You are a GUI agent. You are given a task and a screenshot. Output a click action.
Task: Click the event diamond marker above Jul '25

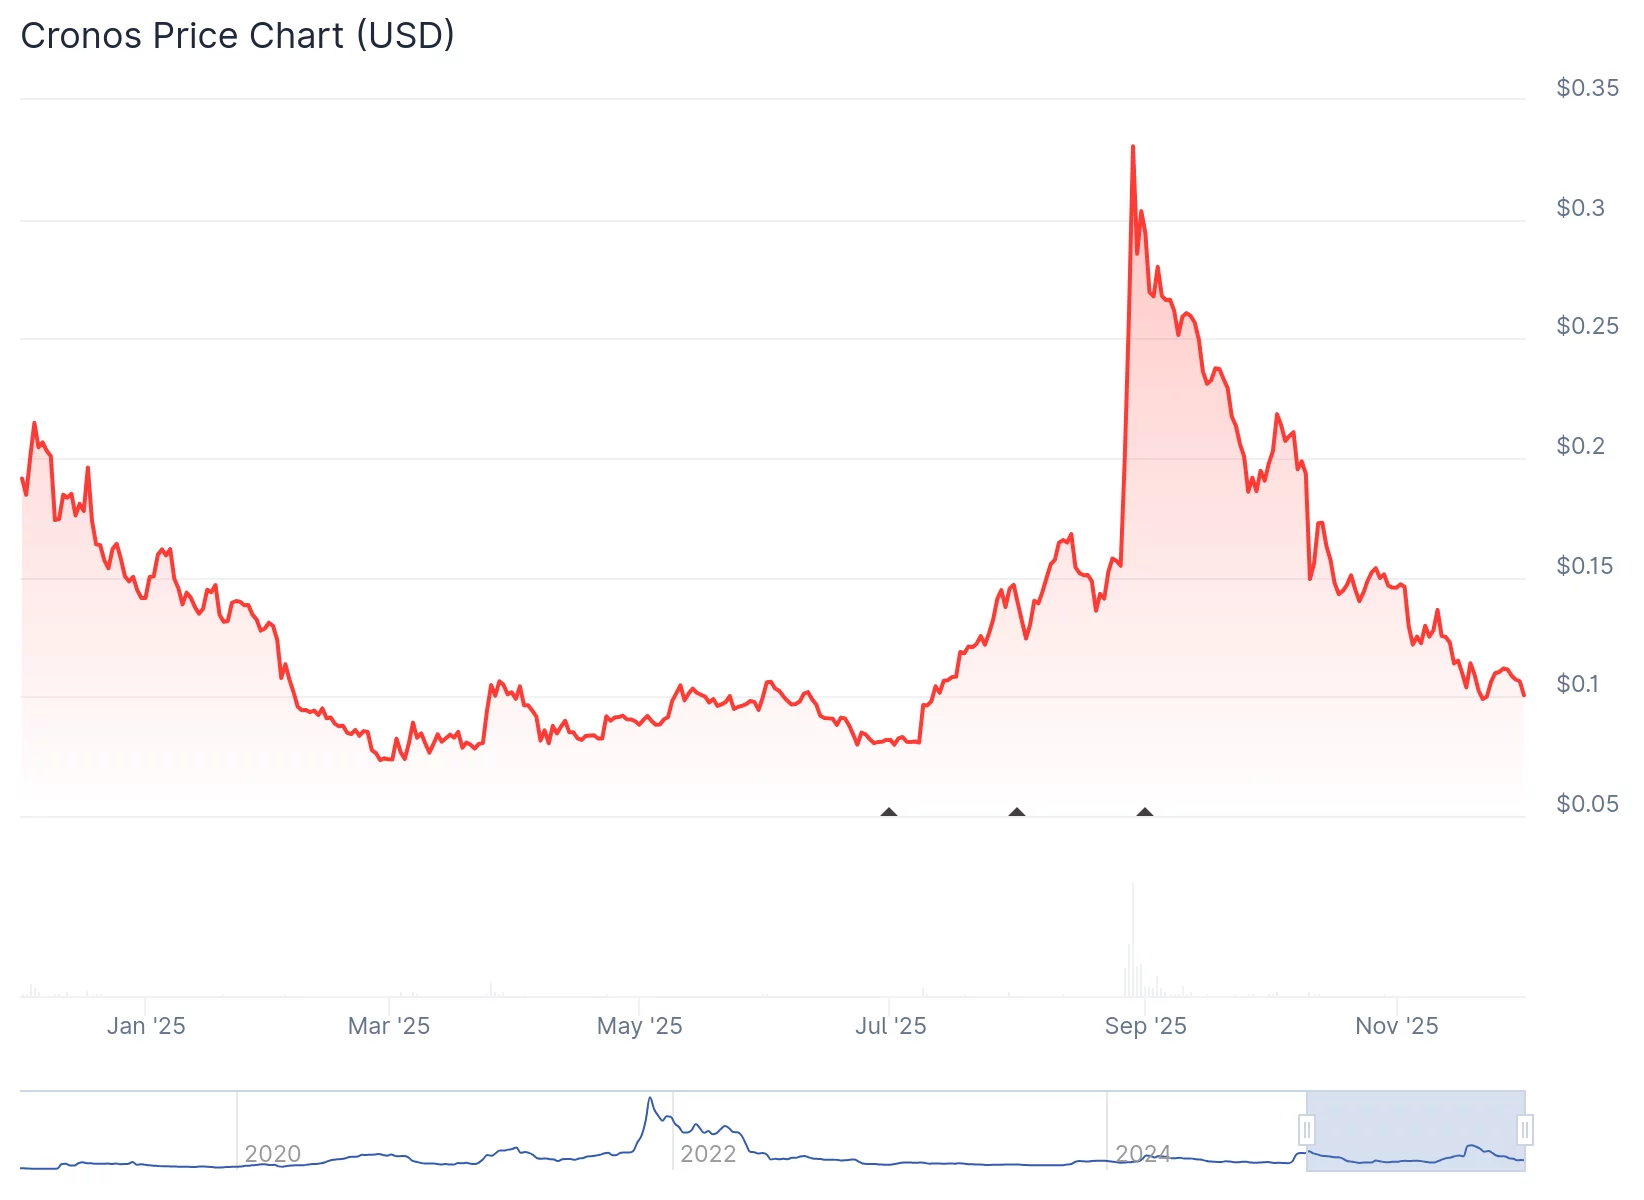(x=889, y=813)
